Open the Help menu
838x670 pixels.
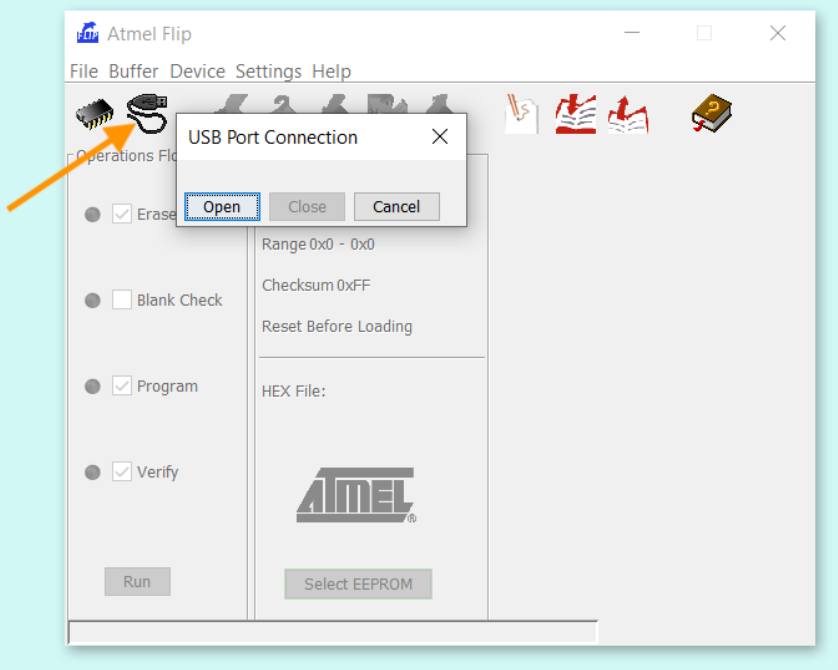[x=331, y=72]
